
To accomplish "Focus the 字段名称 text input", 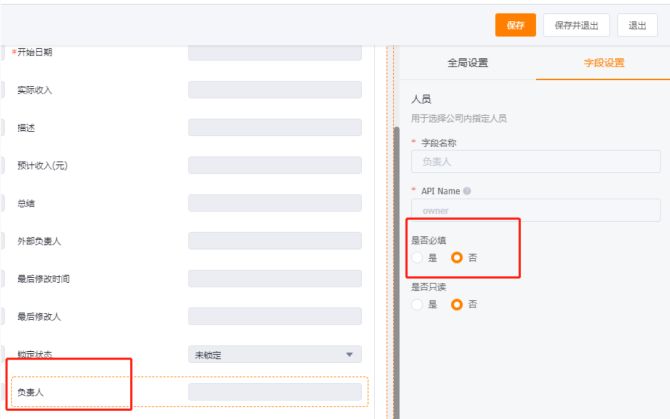I will tap(536, 162).
